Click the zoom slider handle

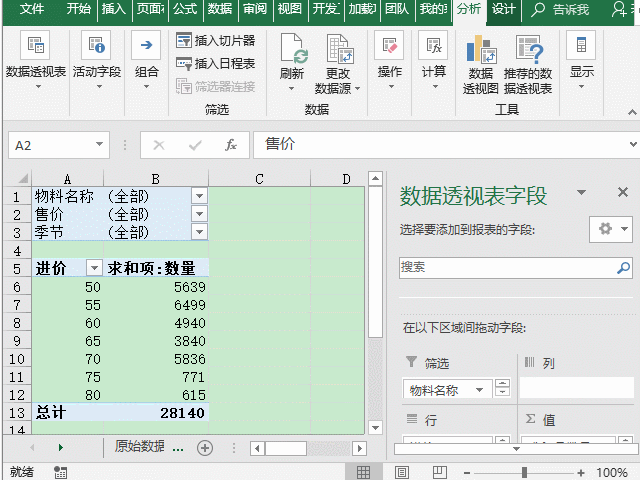click(524, 473)
